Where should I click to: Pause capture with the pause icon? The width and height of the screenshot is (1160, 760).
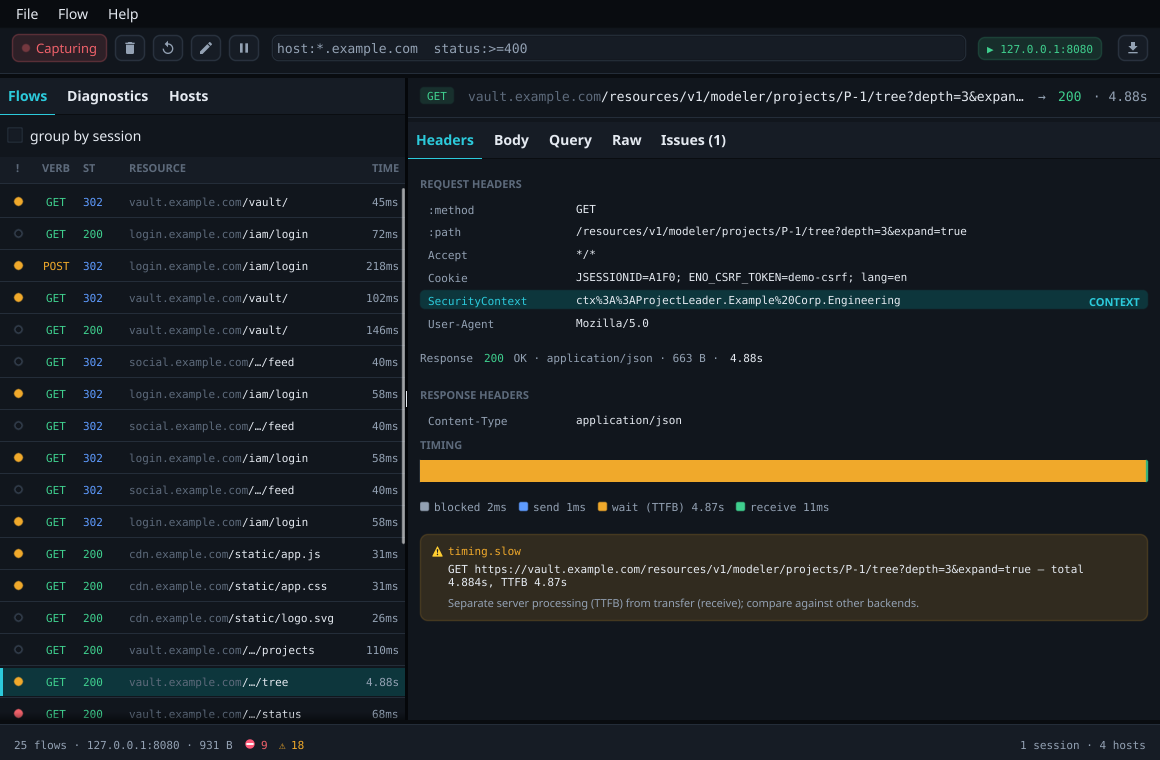(x=243, y=48)
